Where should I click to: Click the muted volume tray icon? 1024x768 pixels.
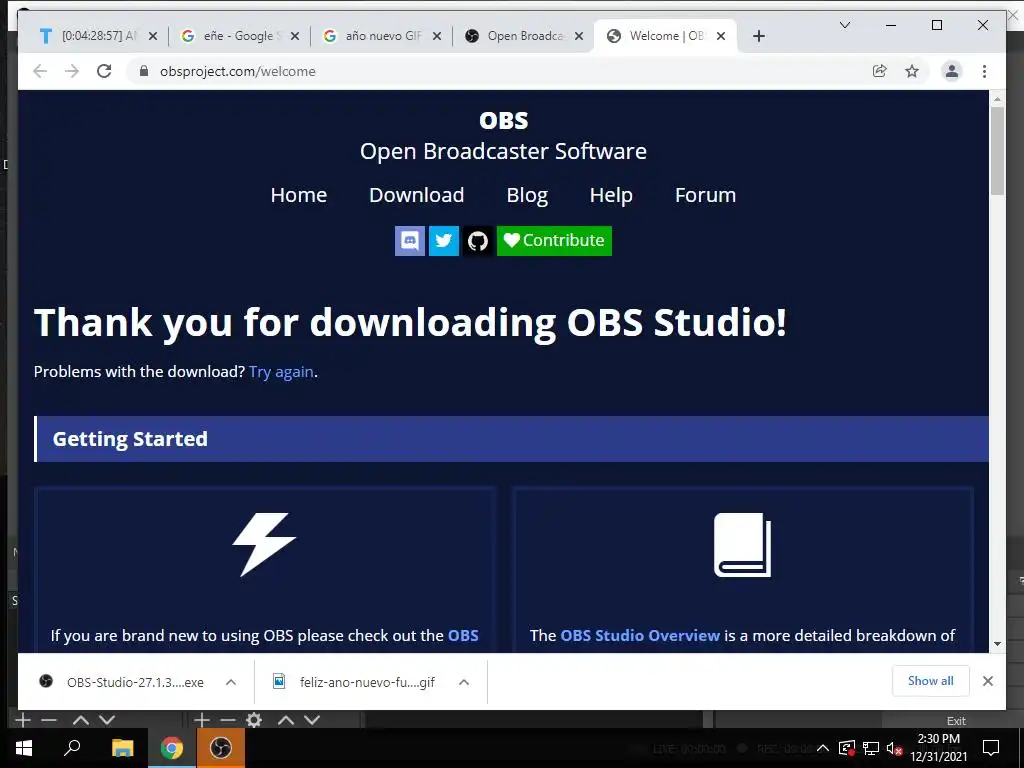point(894,748)
